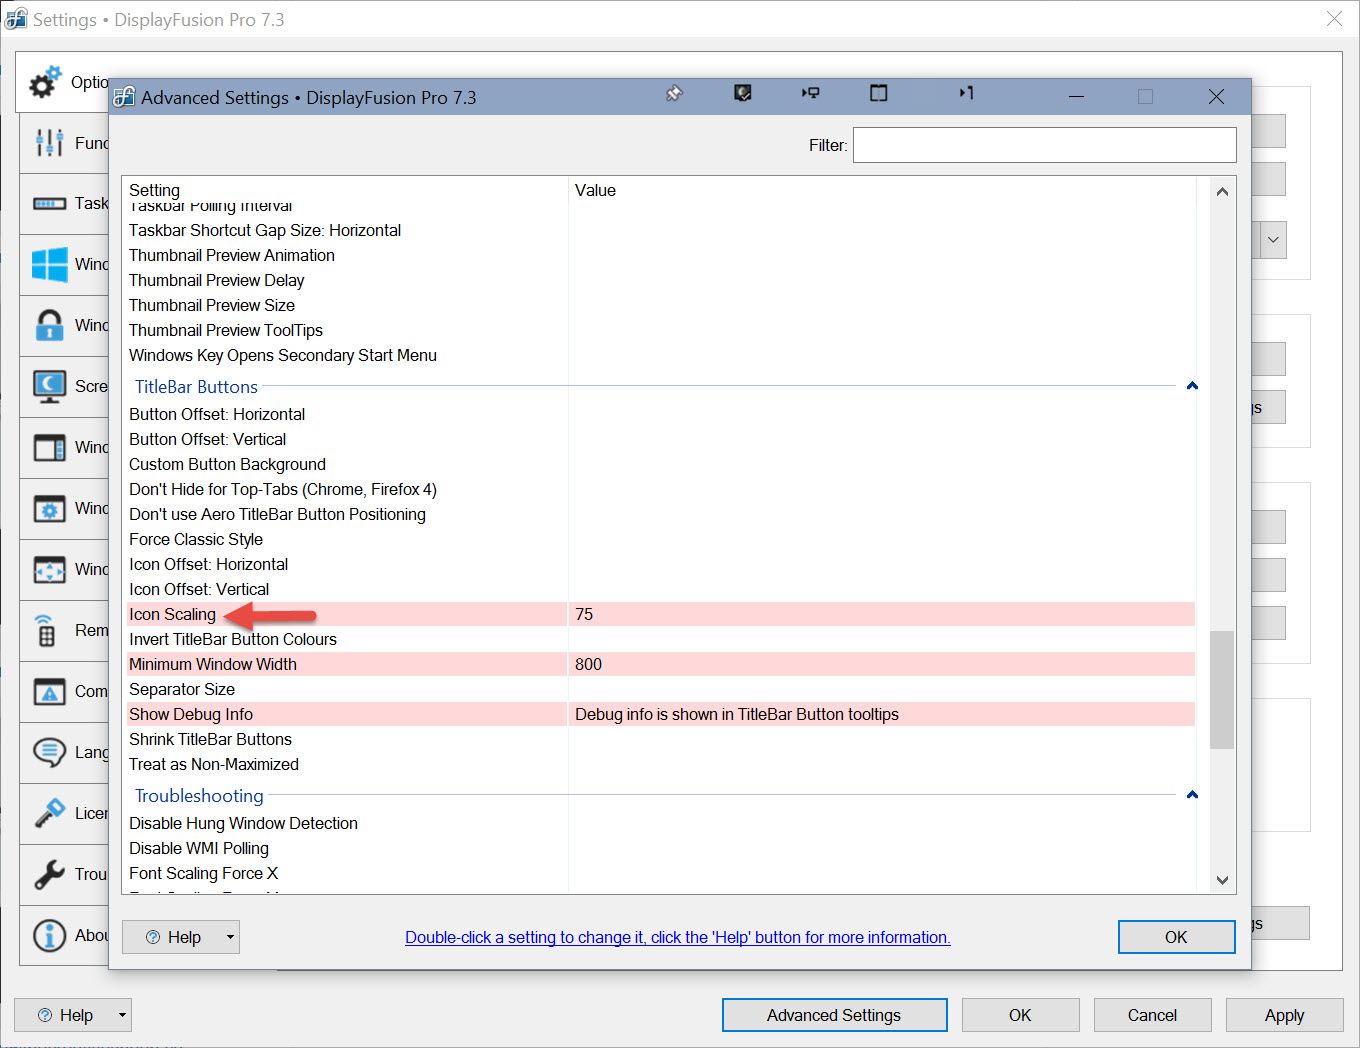Select the Icon Scaling setting row
1360x1048 pixels.
(x=173, y=614)
